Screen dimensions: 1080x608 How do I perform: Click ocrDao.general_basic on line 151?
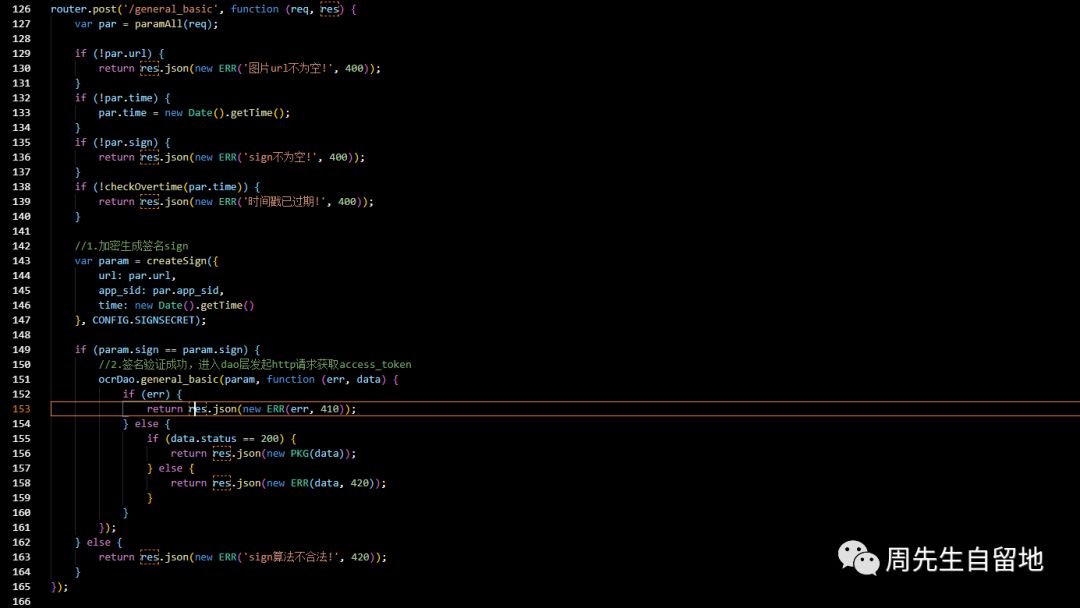point(154,378)
